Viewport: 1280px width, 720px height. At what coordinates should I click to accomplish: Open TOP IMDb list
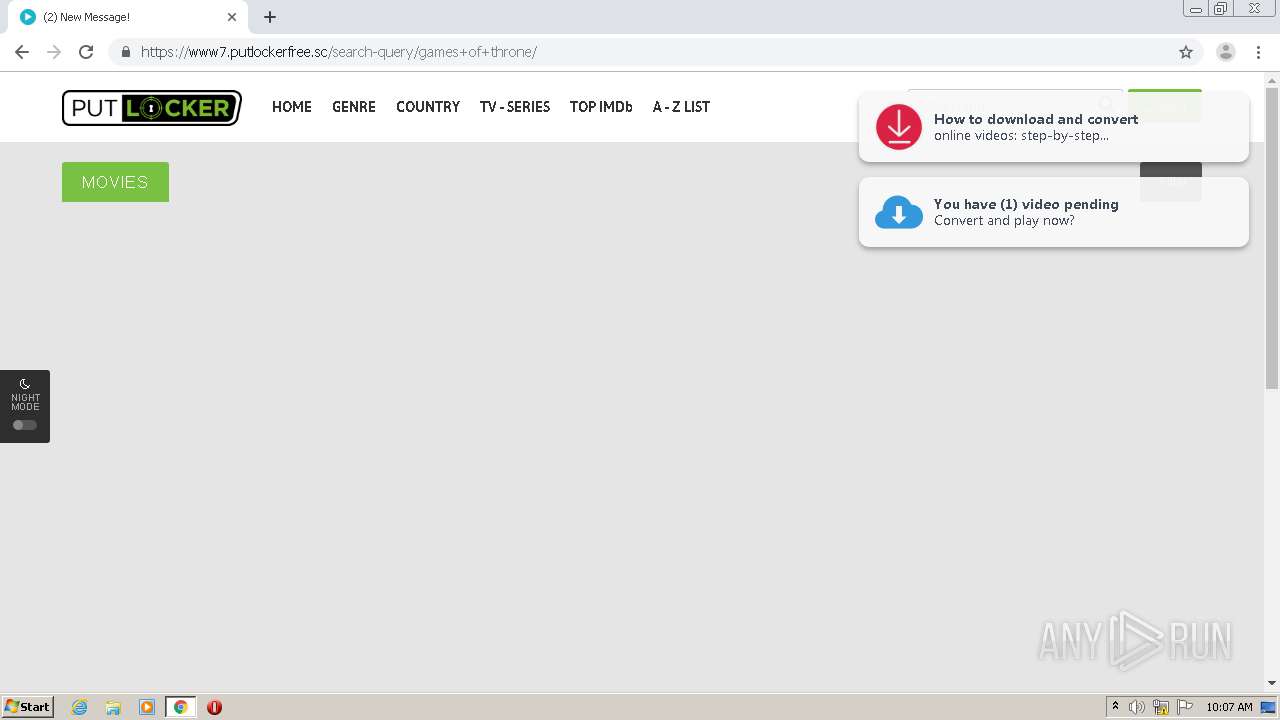point(601,107)
